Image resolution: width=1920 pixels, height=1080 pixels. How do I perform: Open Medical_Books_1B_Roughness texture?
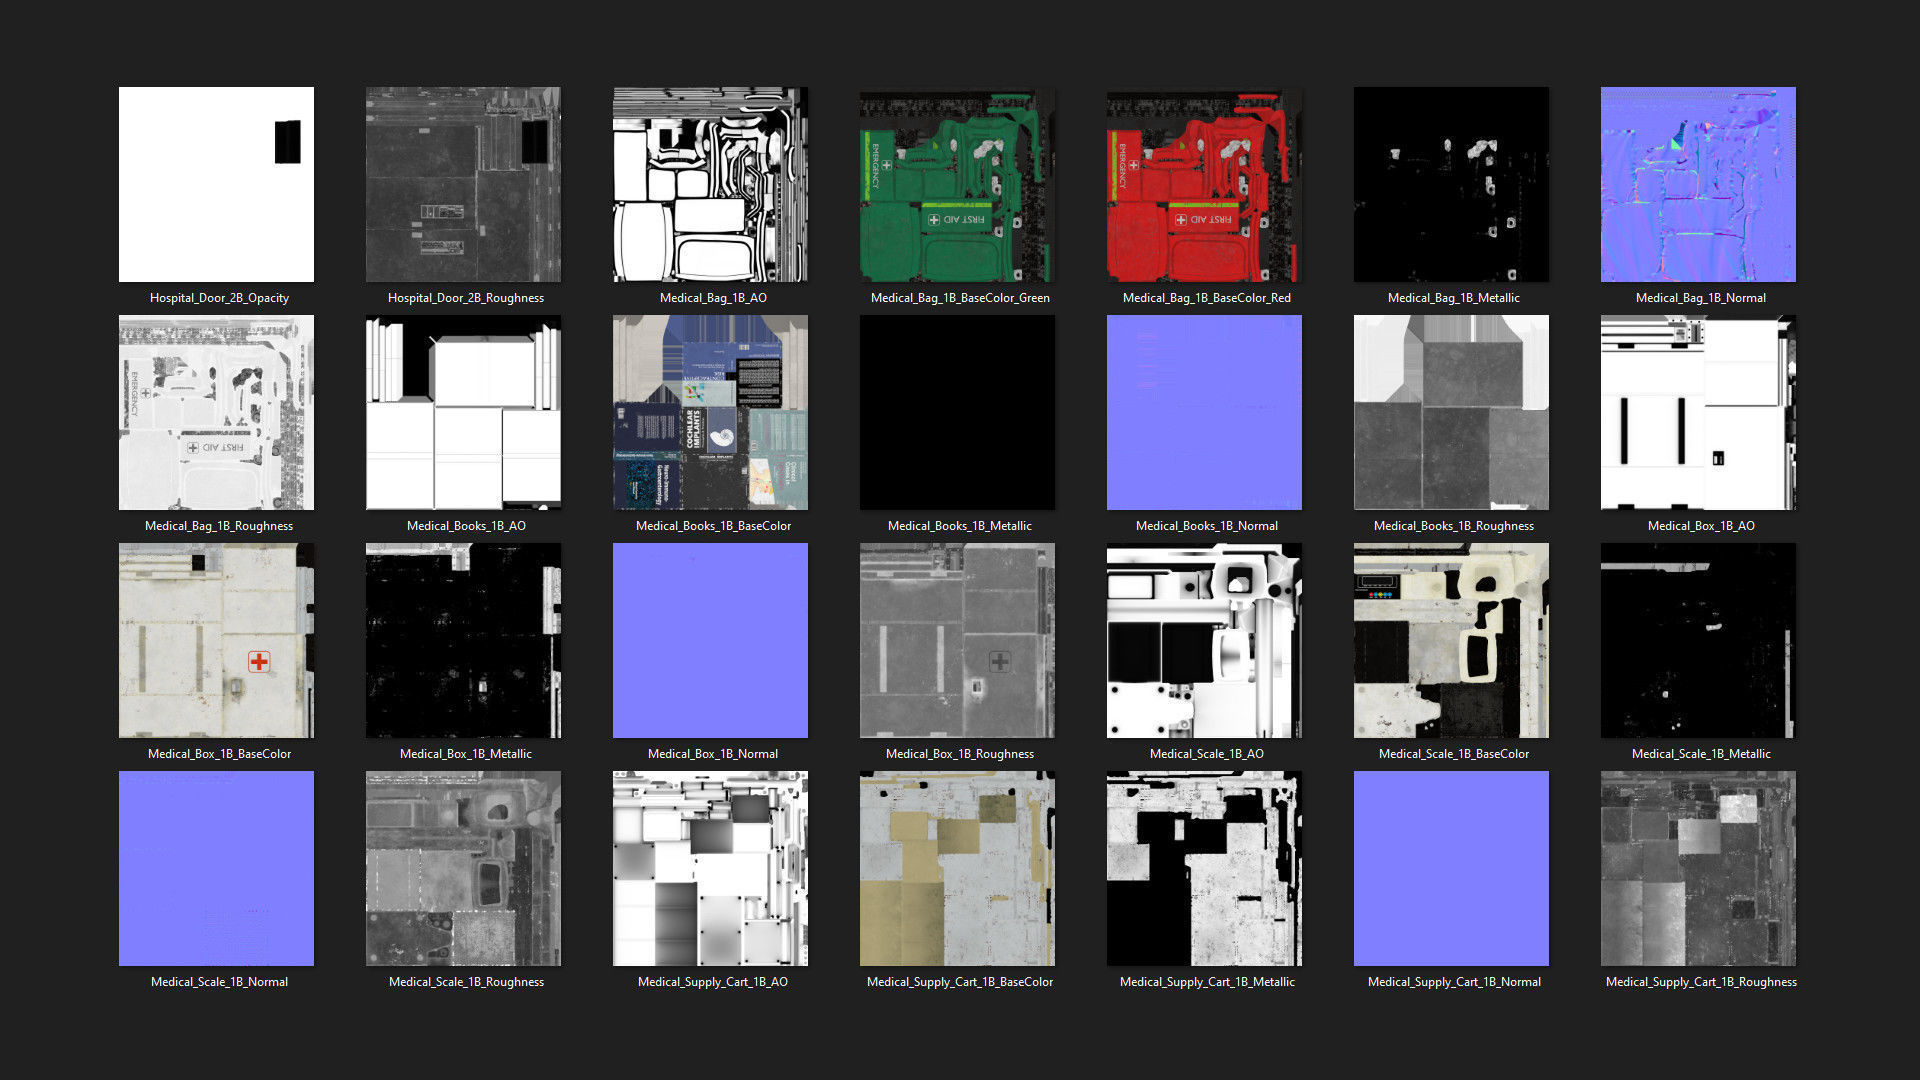click(1451, 412)
